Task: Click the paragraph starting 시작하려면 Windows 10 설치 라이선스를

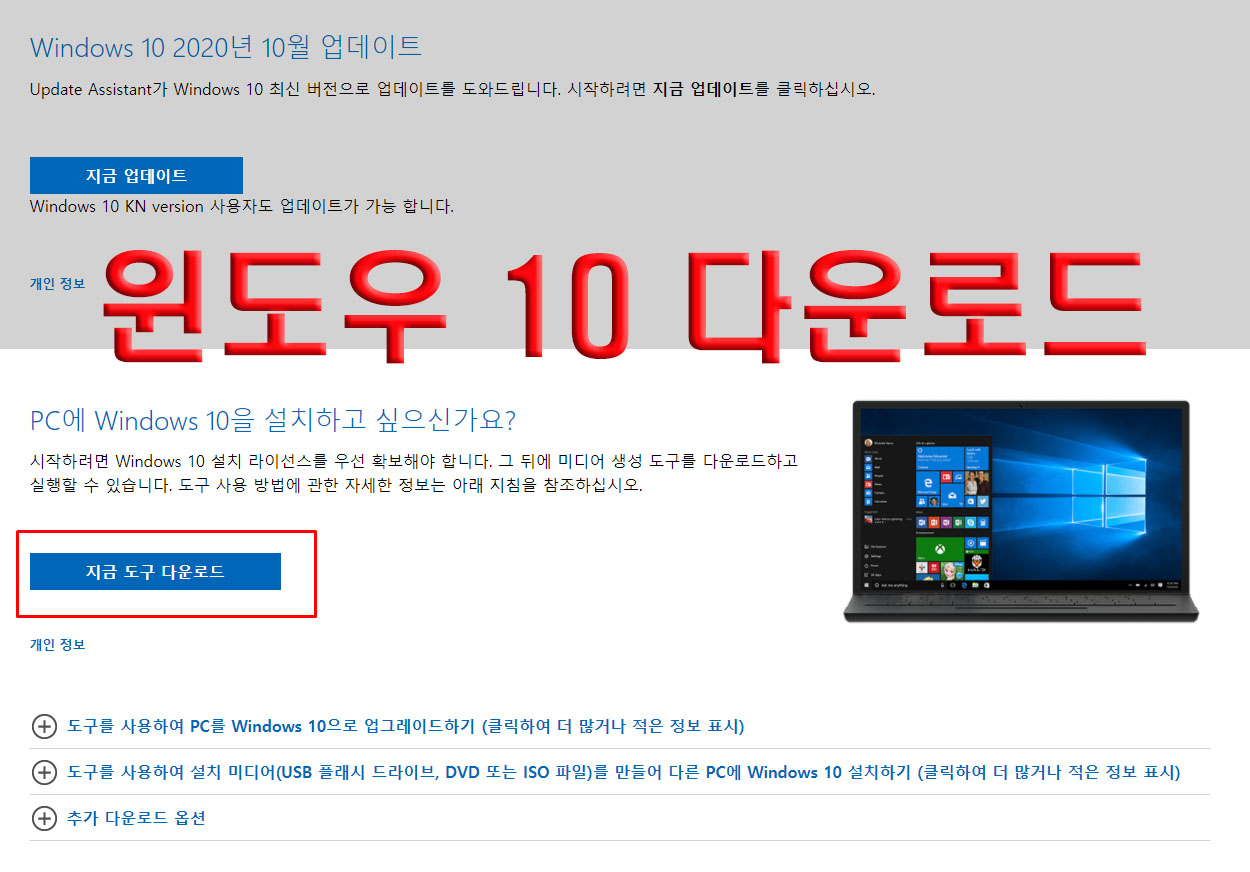Action: tap(414, 473)
